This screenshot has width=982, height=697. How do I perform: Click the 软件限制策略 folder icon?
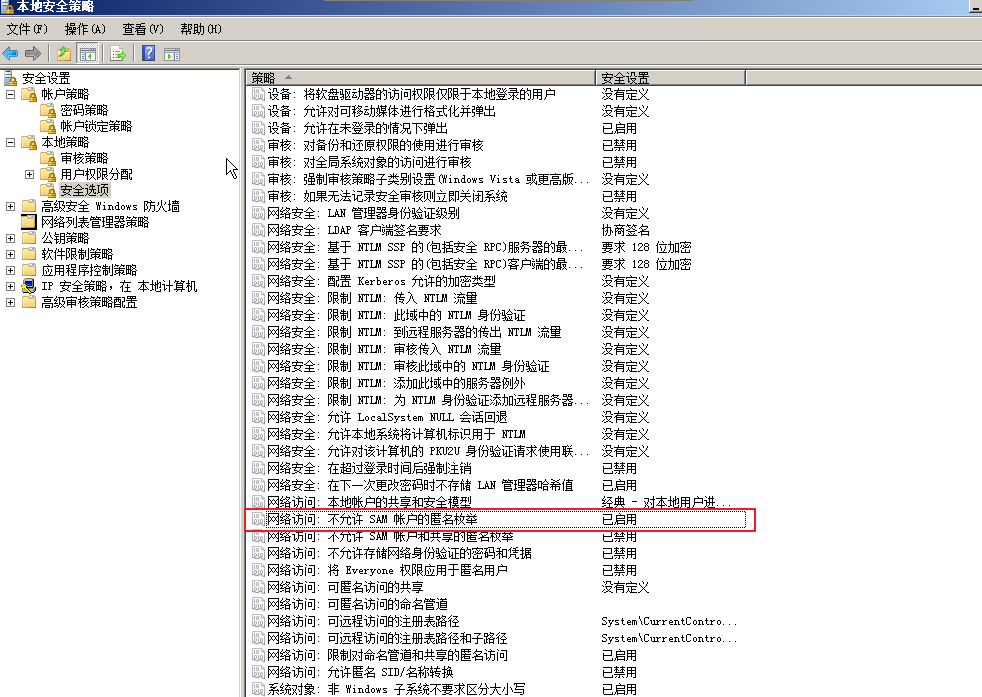click(x=29, y=254)
